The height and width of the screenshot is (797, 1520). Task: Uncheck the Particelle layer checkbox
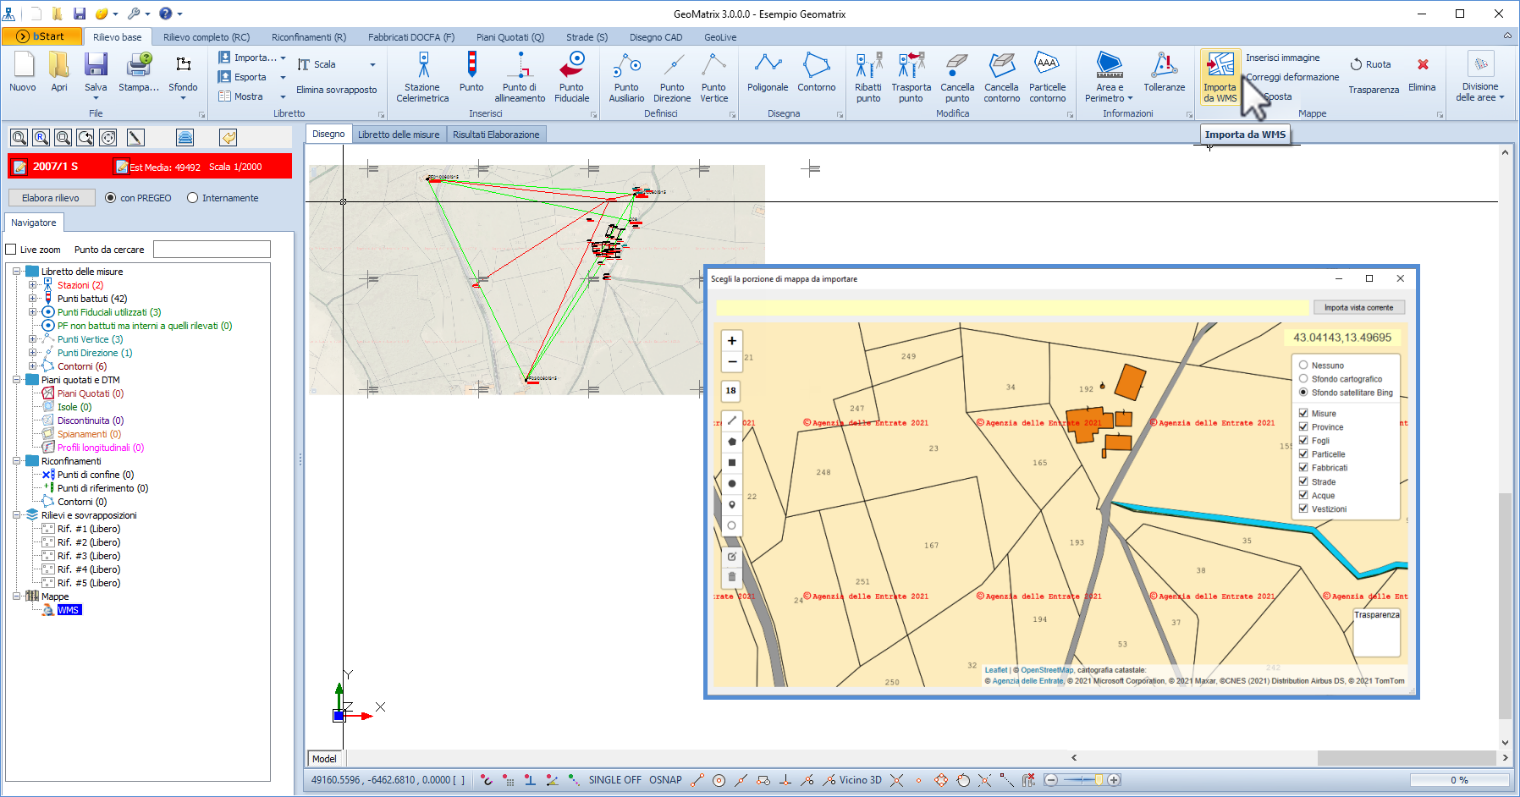(x=1303, y=454)
